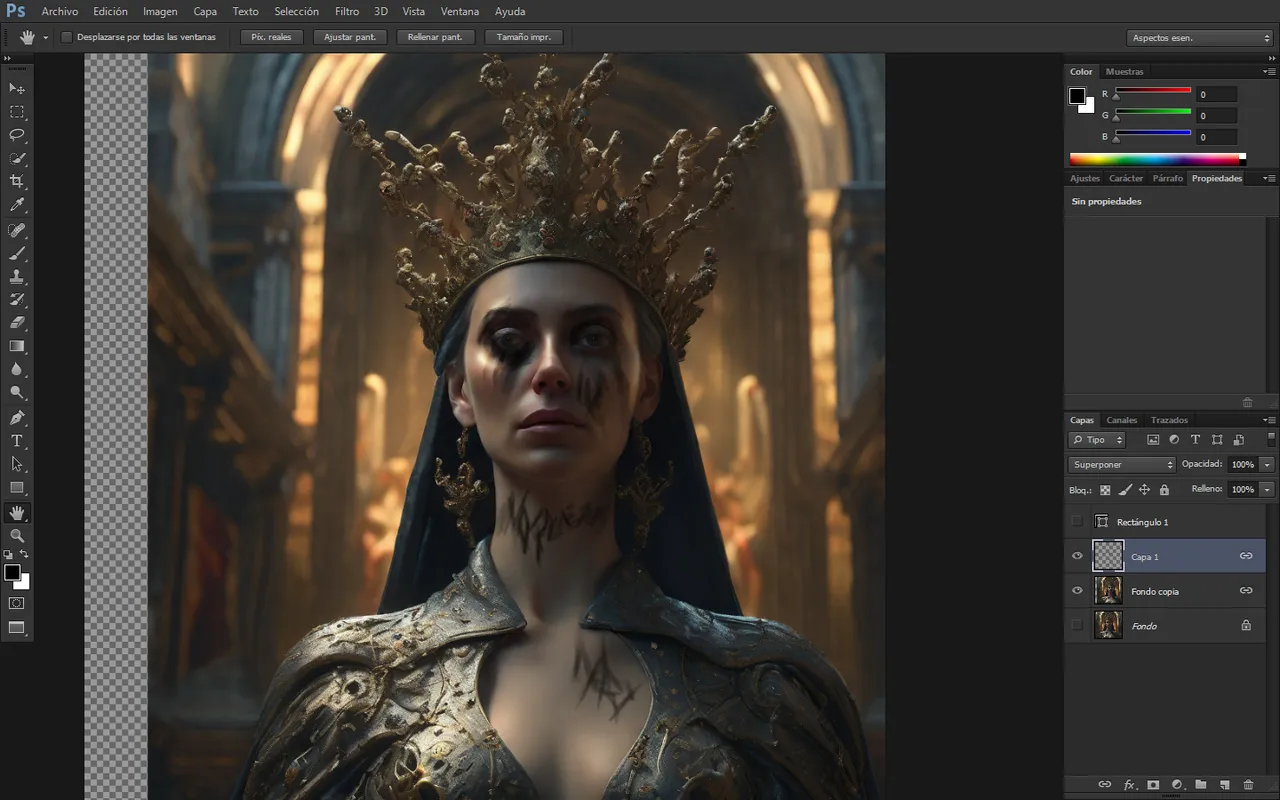Viewport: 1280px width, 800px height.
Task: Open the Superponer blend mode dropdown
Action: [1122, 465]
